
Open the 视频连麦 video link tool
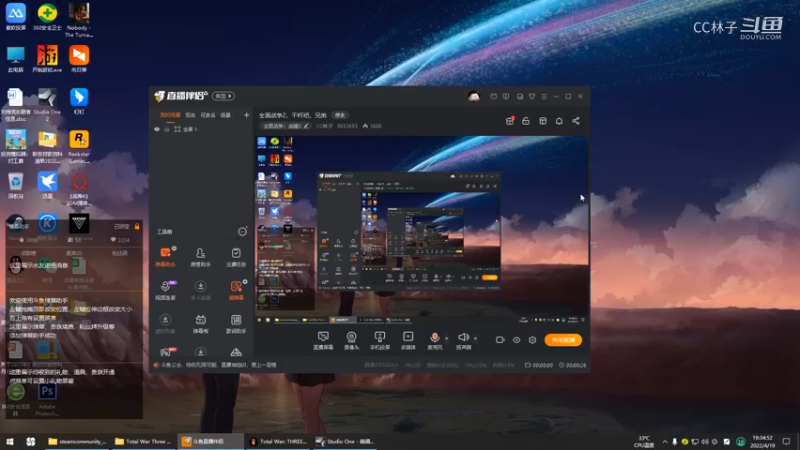click(x=165, y=290)
